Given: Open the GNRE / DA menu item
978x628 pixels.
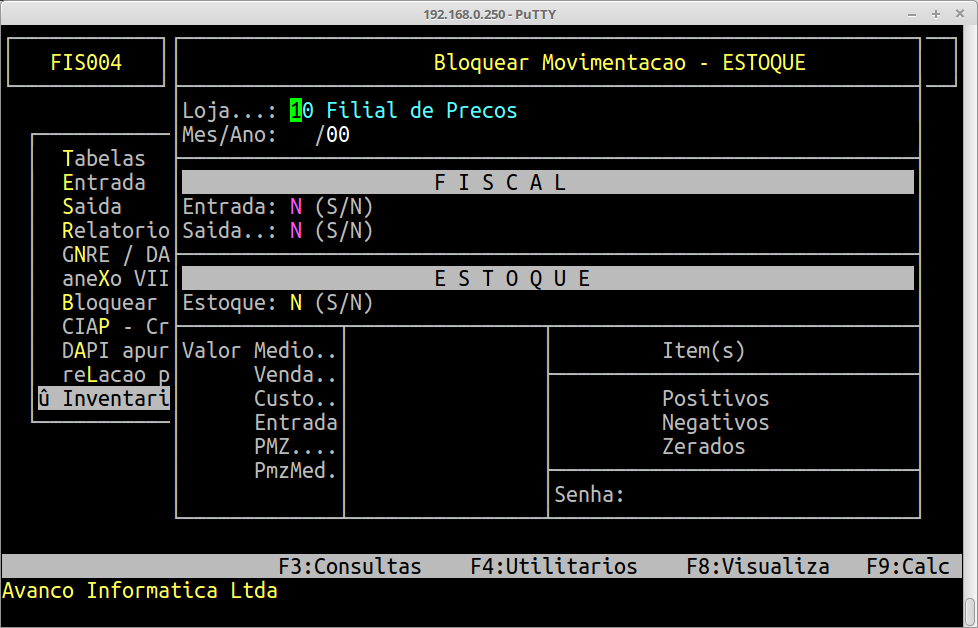Looking at the screenshot, I should coord(115,254).
